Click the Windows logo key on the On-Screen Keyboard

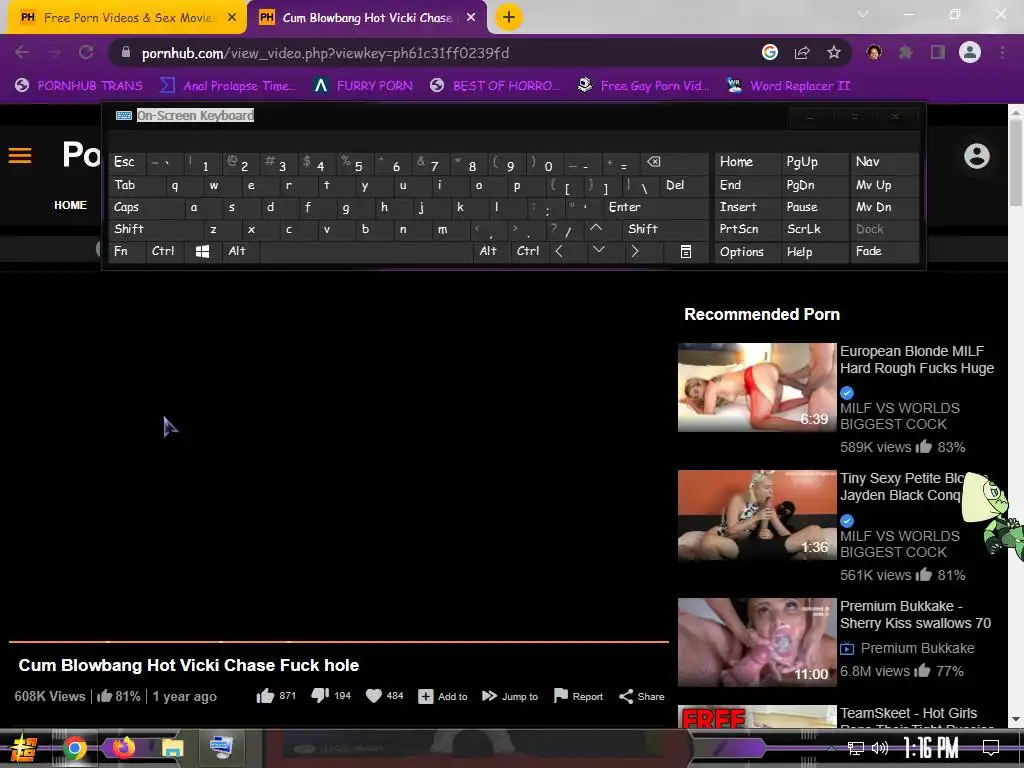[x=202, y=251]
